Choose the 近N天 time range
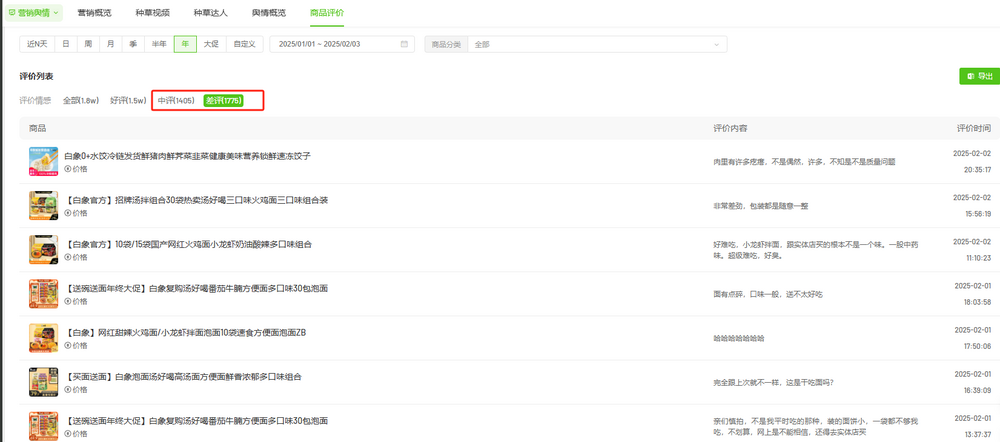Image resolution: width=1000 pixels, height=442 pixels. (x=38, y=44)
